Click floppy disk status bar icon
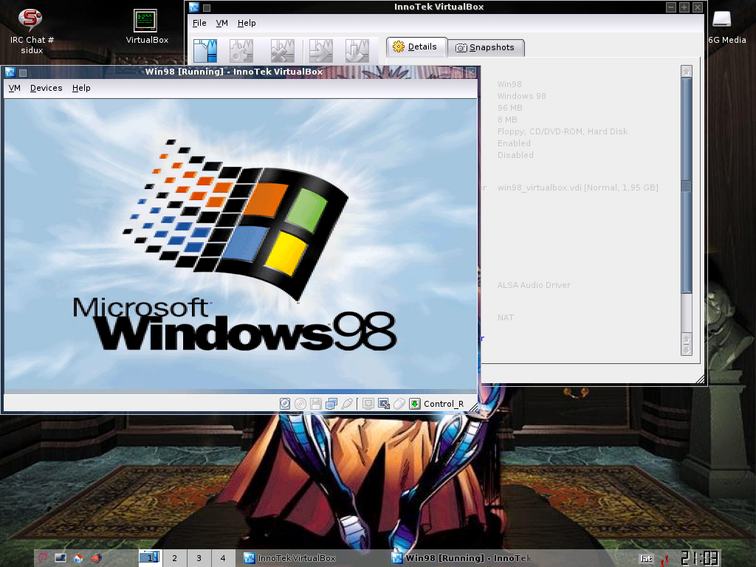Viewport: 756px width, 567px height. (316, 404)
